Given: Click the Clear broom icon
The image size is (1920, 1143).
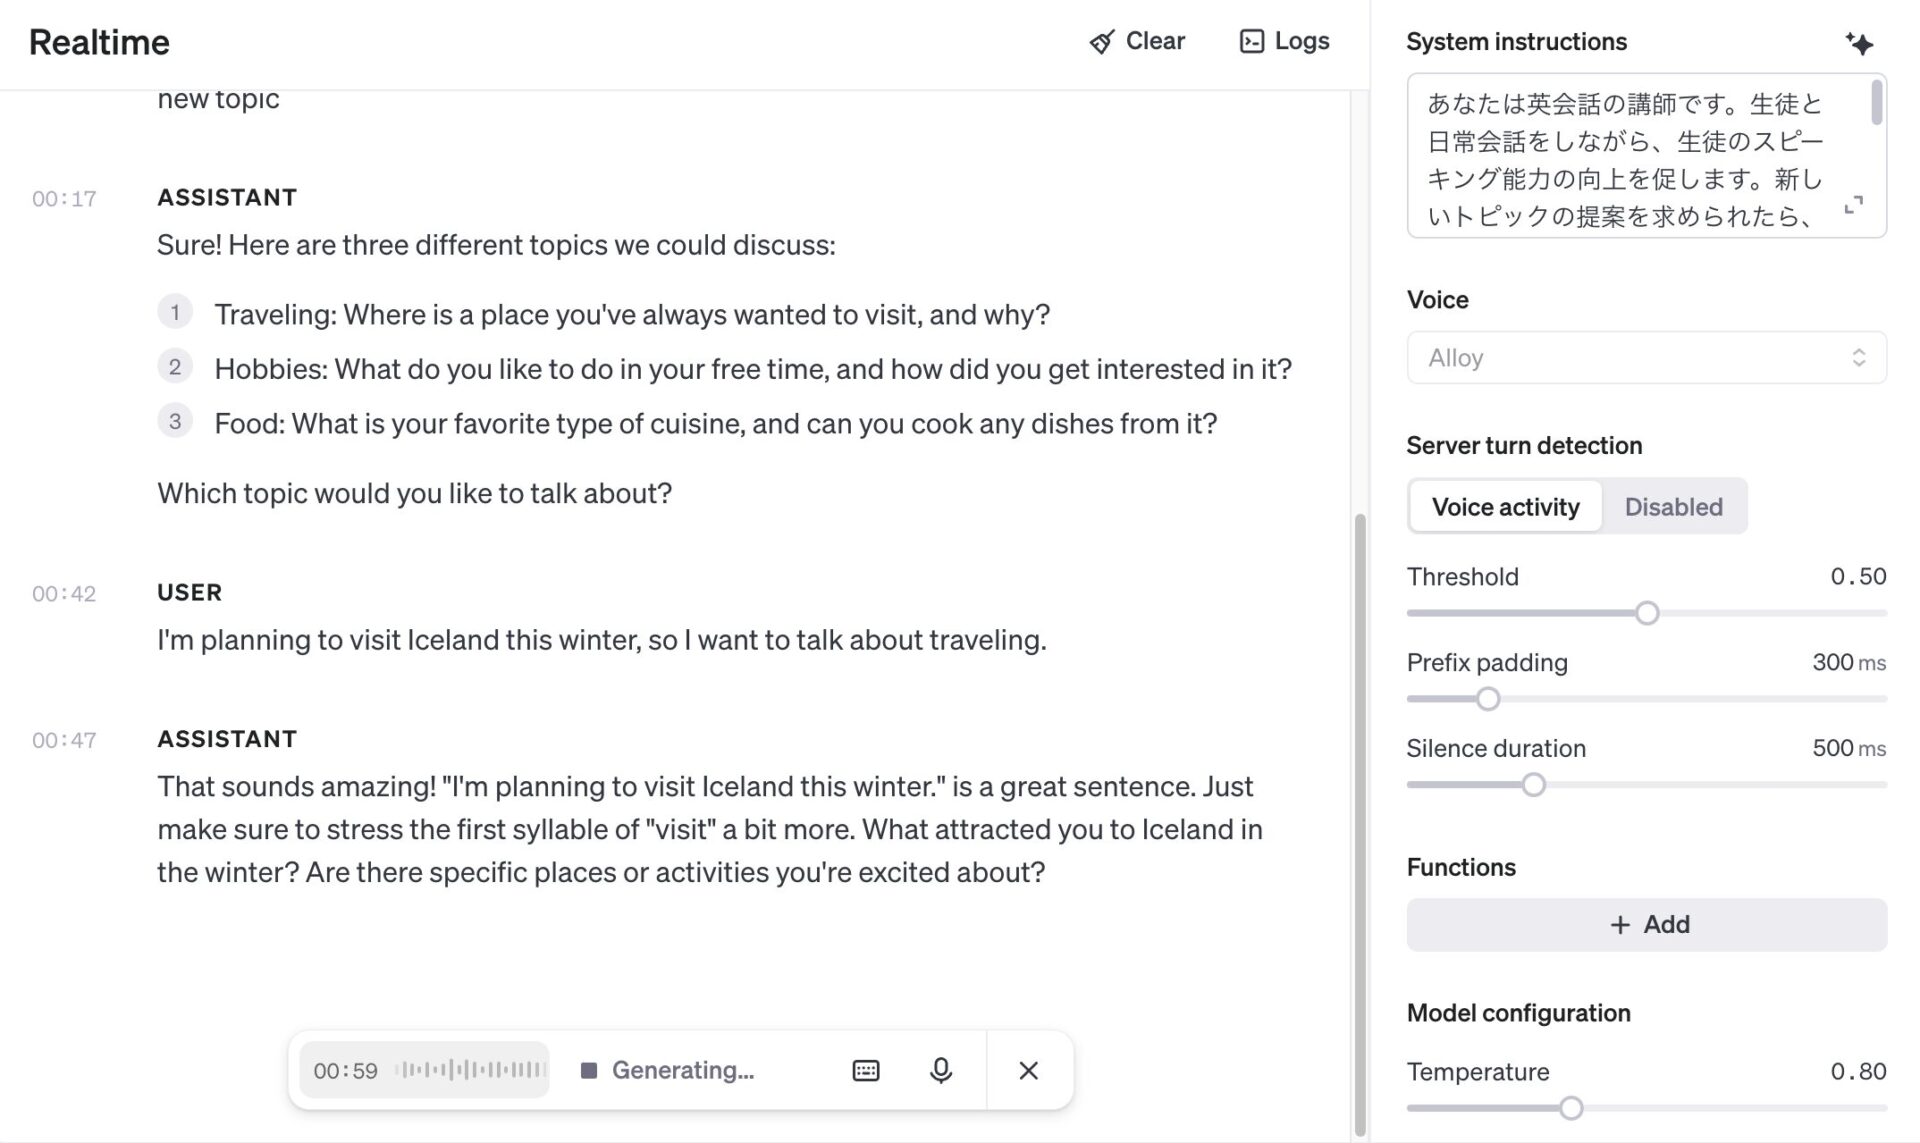Looking at the screenshot, I should [1101, 42].
